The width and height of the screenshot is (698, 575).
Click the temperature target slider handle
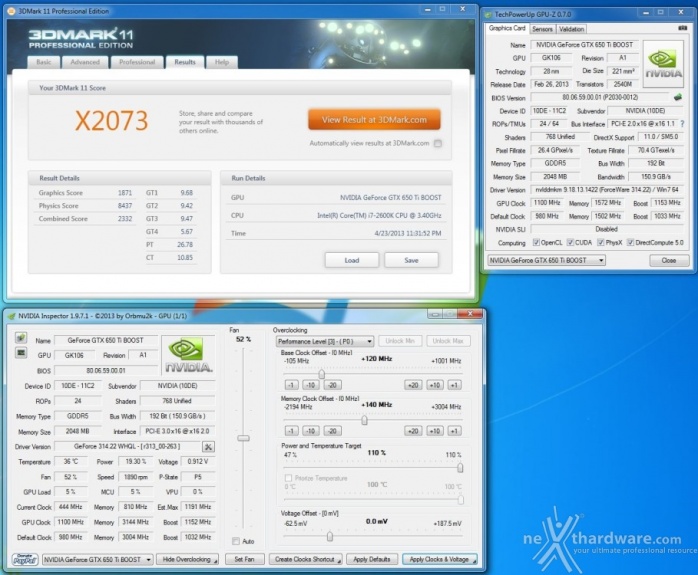tap(460, 500)
